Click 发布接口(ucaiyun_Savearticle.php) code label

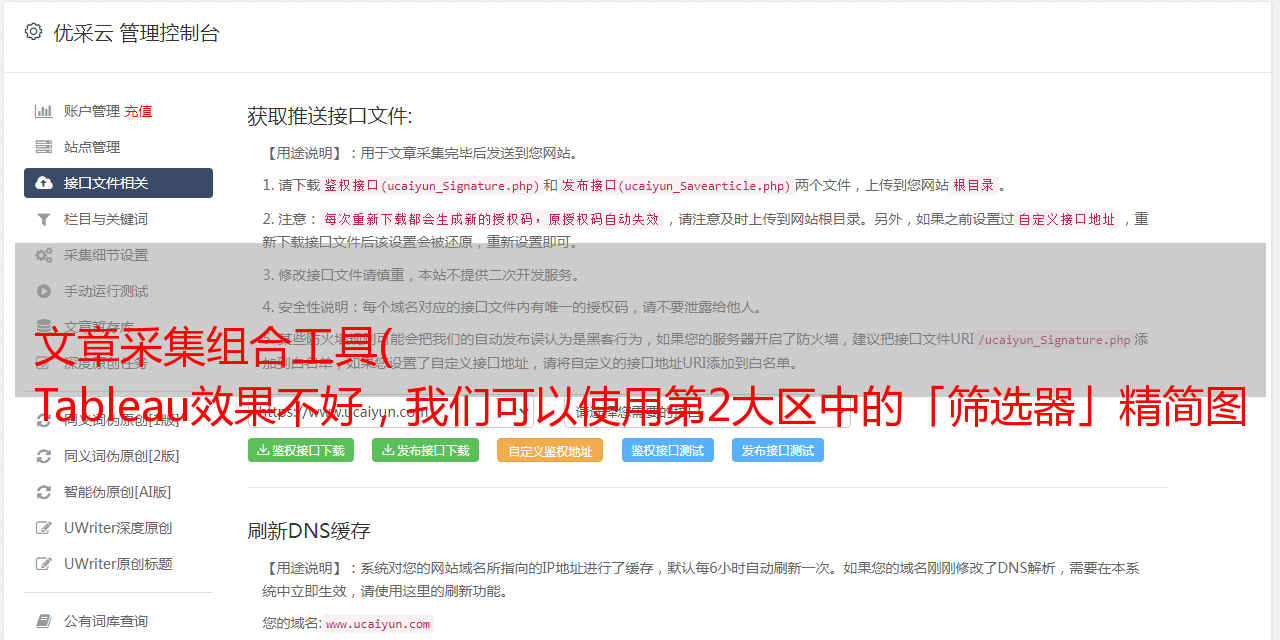pos(676,185)
